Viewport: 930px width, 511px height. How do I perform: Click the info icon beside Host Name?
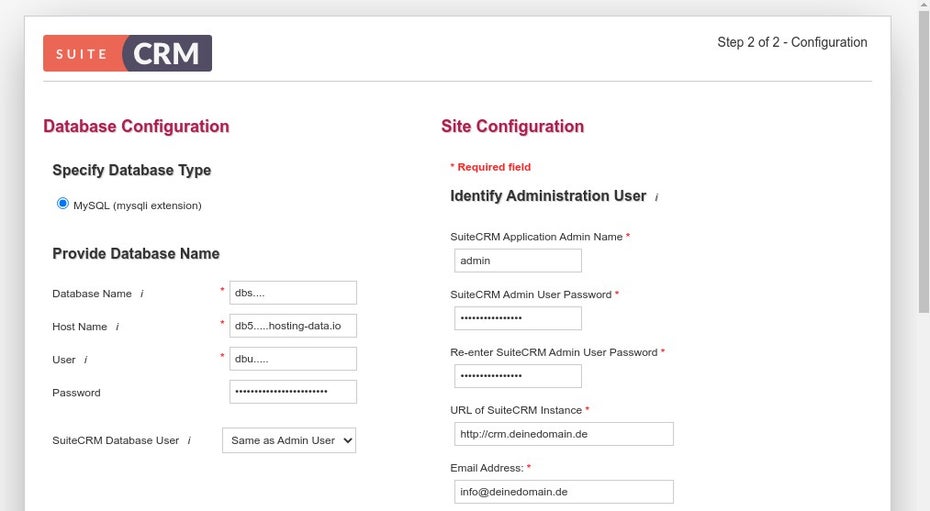(x=117, y=327)
